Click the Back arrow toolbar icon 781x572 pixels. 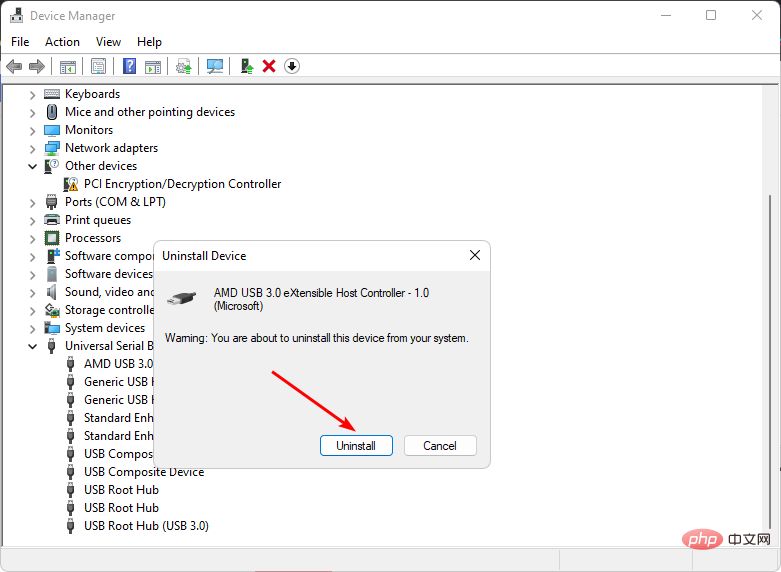14,66
